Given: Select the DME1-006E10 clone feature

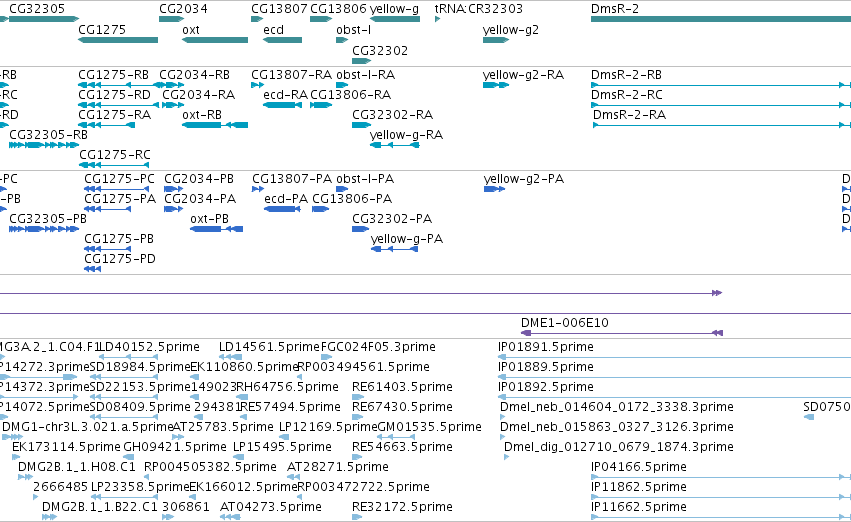Looking at the screenshot, I should click(x=622, y=333).
